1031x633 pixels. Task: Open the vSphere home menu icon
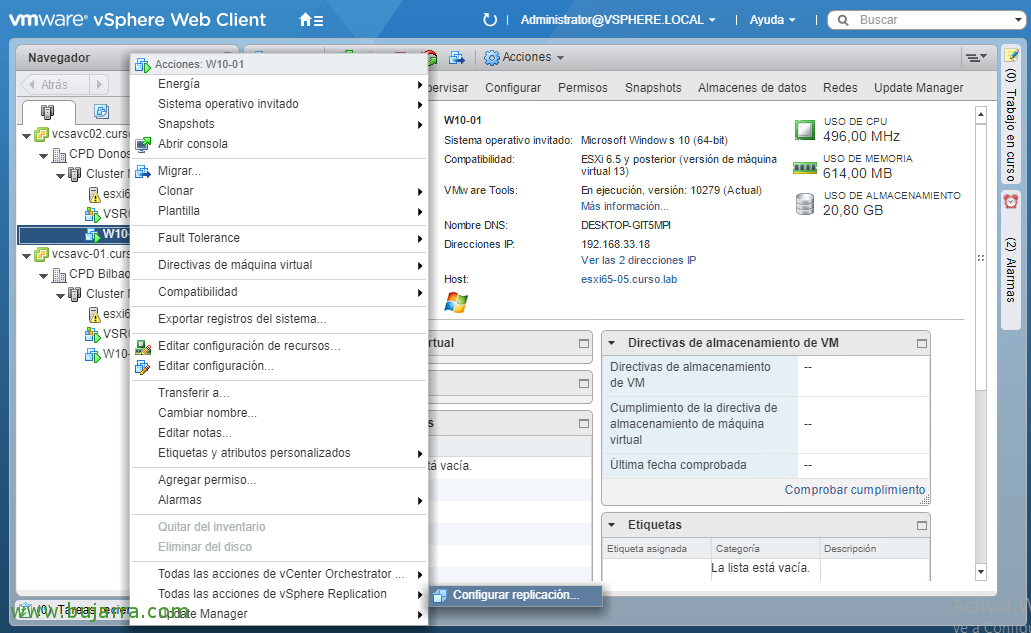click(x=310, y=20)
